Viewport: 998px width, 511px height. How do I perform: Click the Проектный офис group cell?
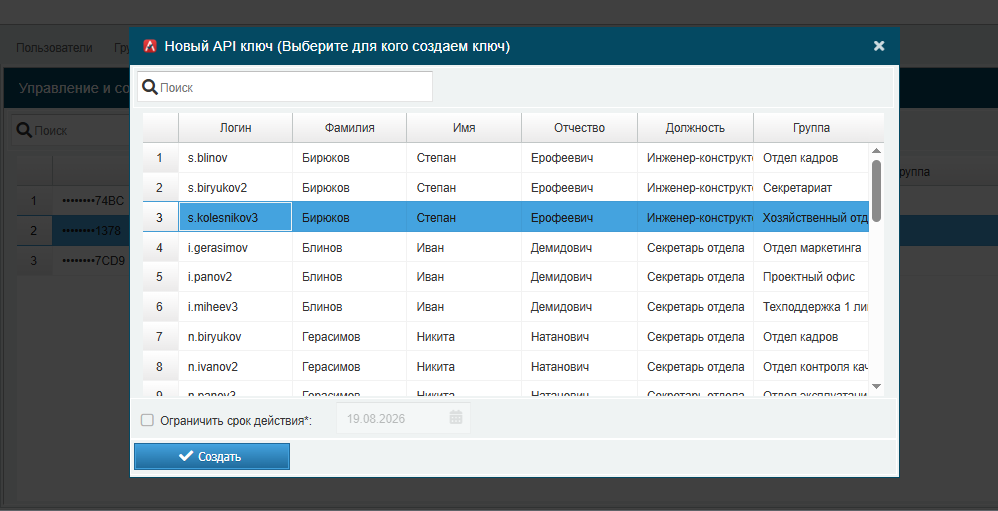[812, 277]
